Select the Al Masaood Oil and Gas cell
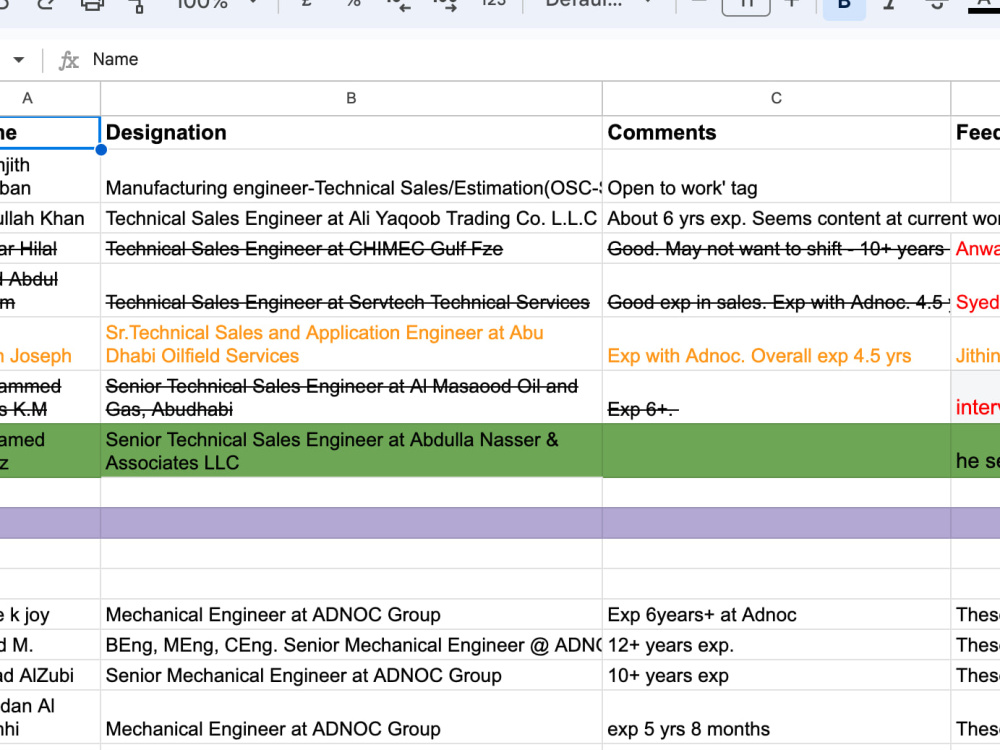 coord(351,397)
